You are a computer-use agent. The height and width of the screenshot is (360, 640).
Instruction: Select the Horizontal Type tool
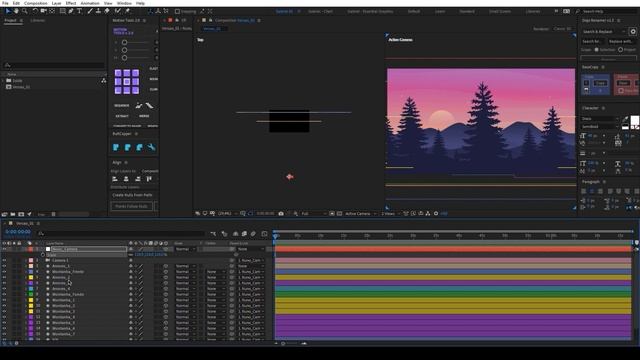(x=80, y=11)
